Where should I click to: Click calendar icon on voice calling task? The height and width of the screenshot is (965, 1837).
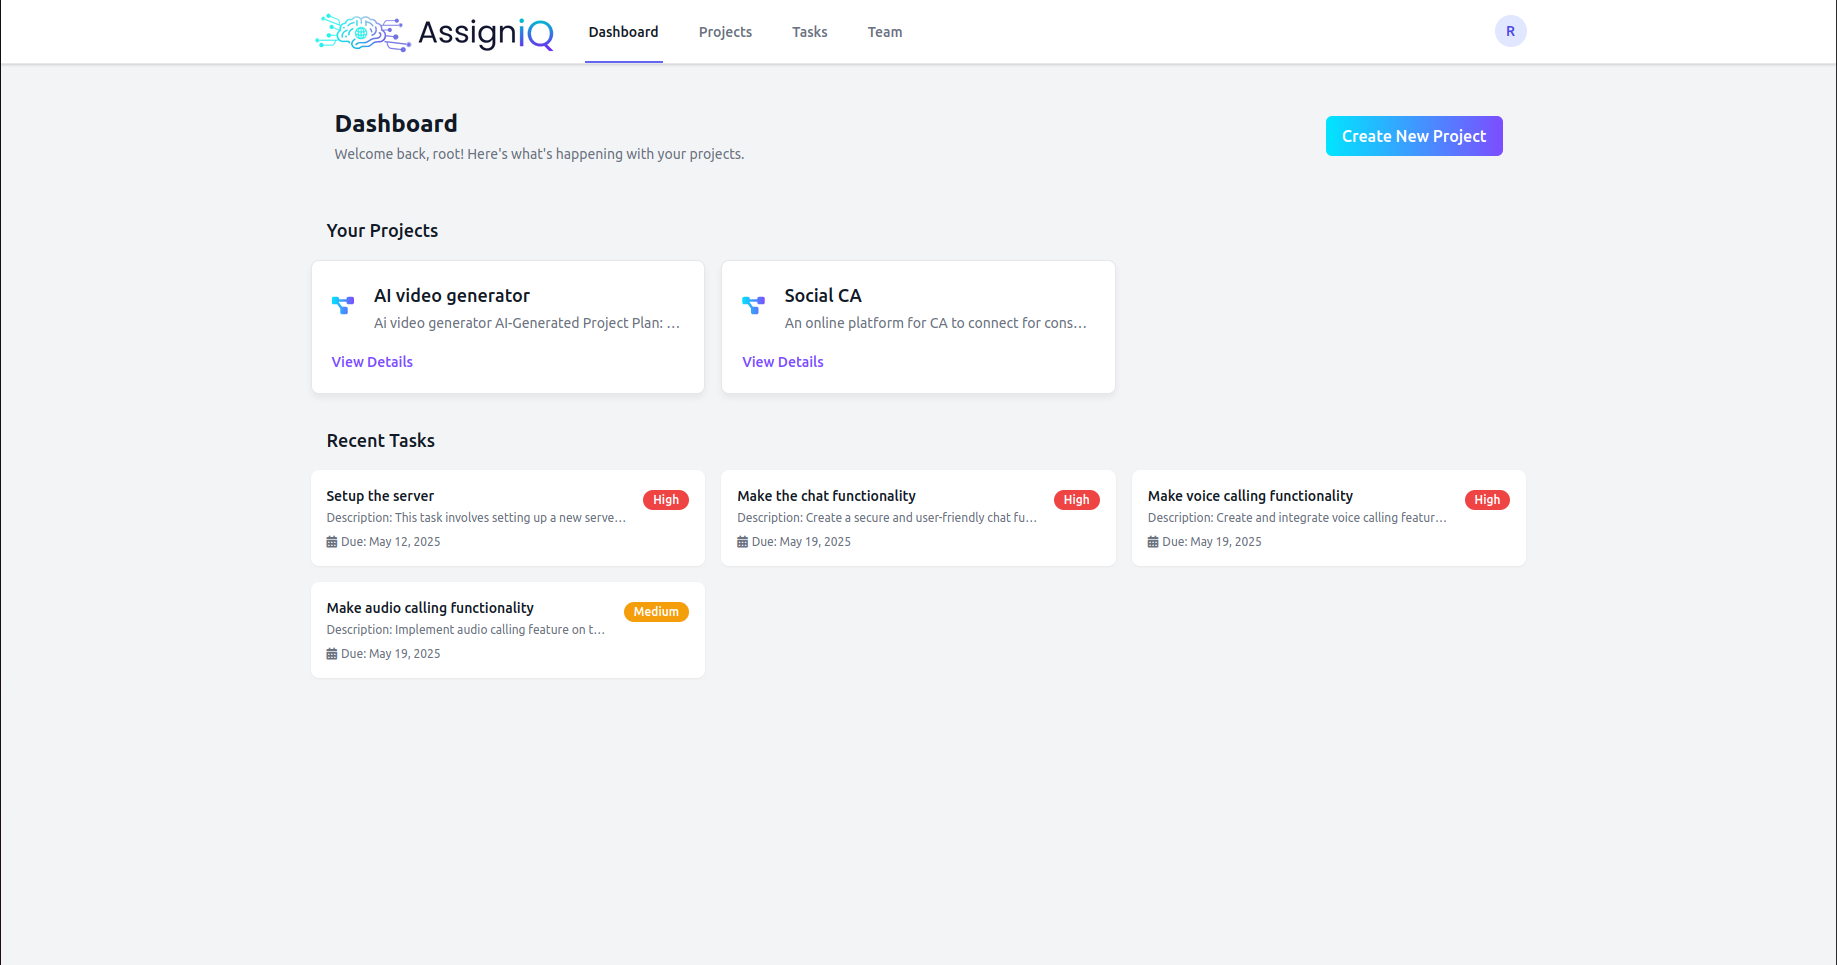pyautogui.click(x=1153, y=542)
